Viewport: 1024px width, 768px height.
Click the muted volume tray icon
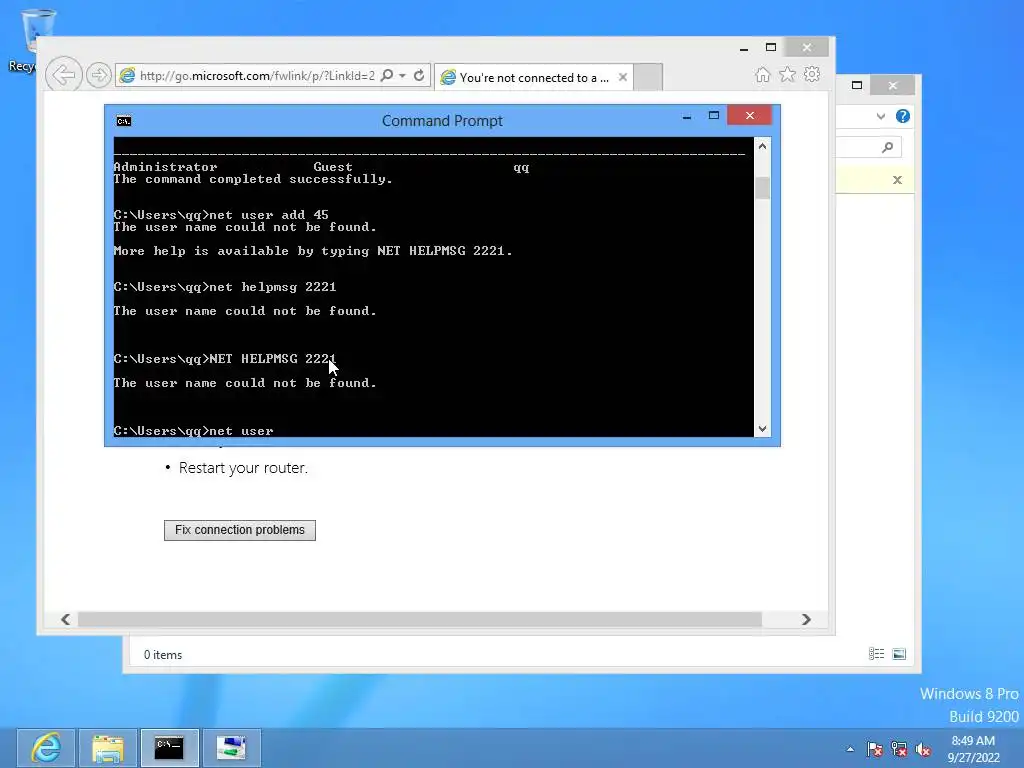923,749
